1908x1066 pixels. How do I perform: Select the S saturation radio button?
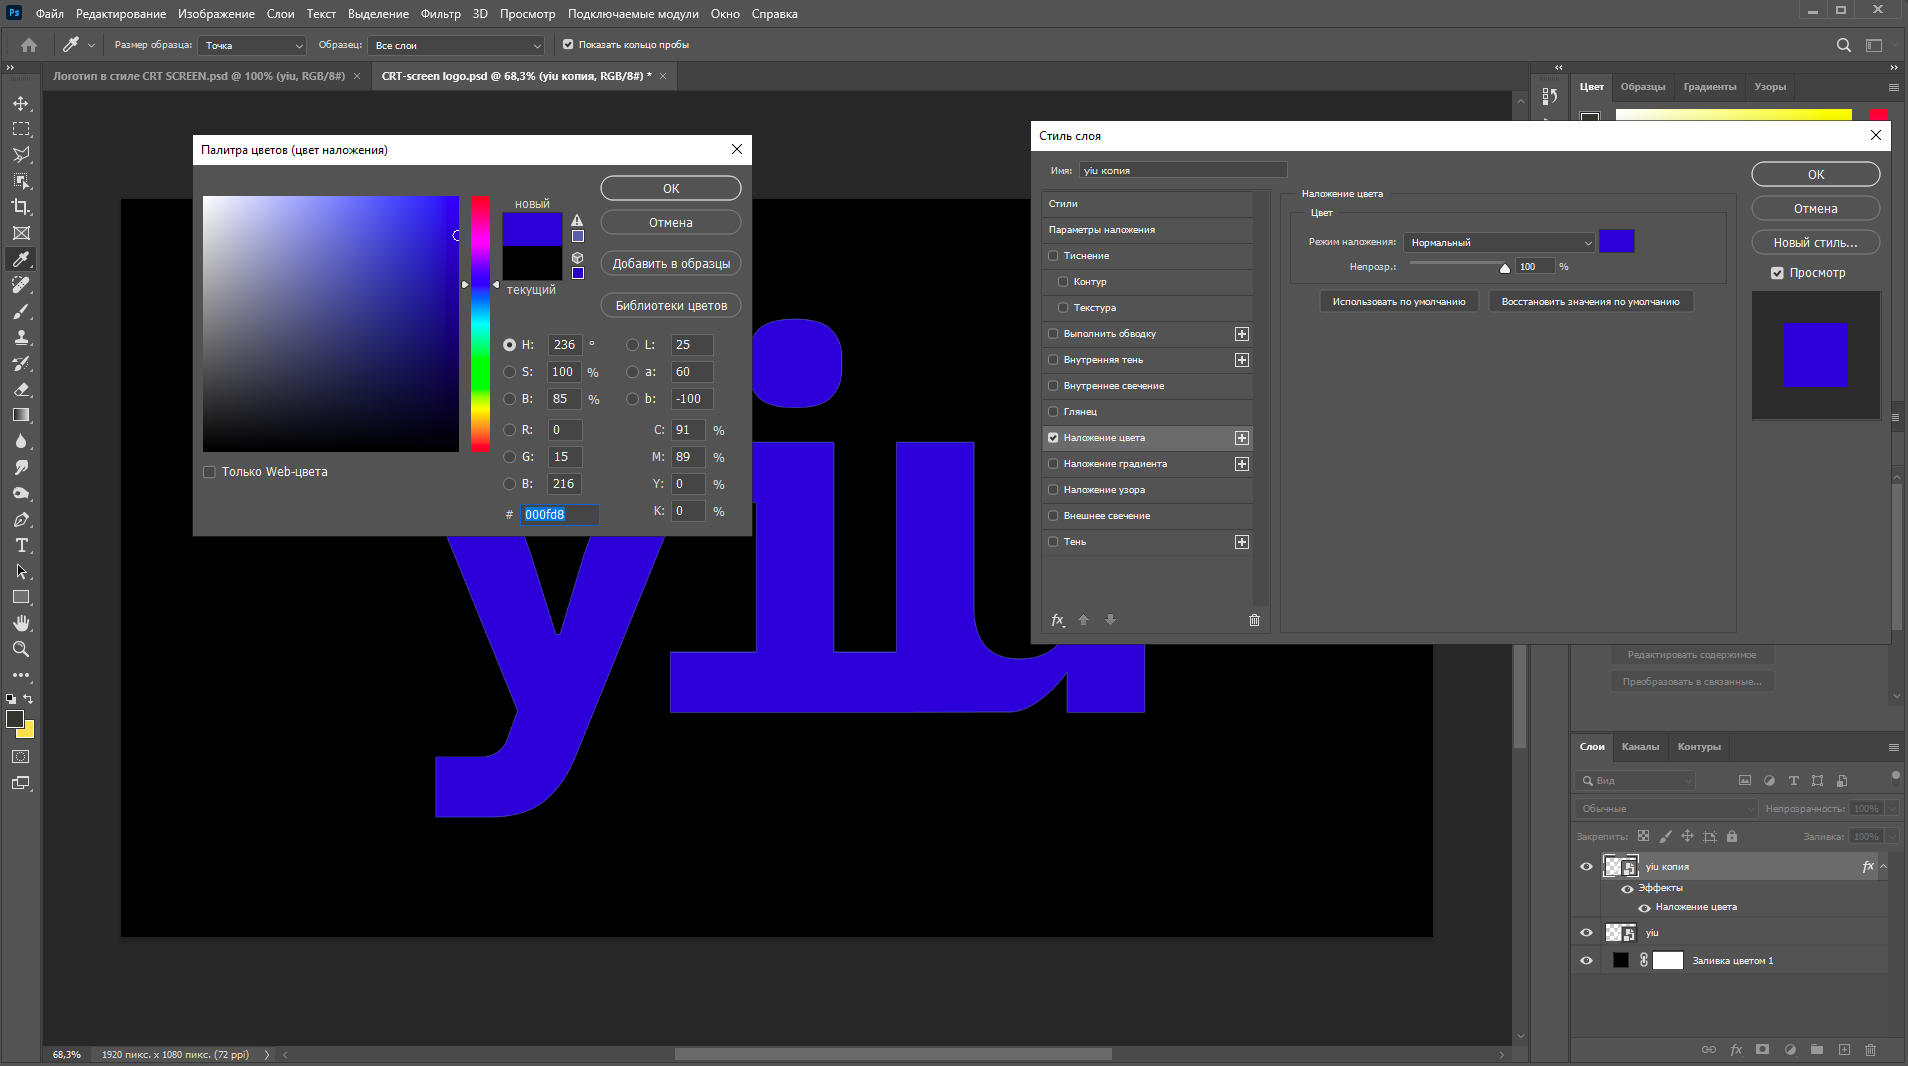[510, 372]
